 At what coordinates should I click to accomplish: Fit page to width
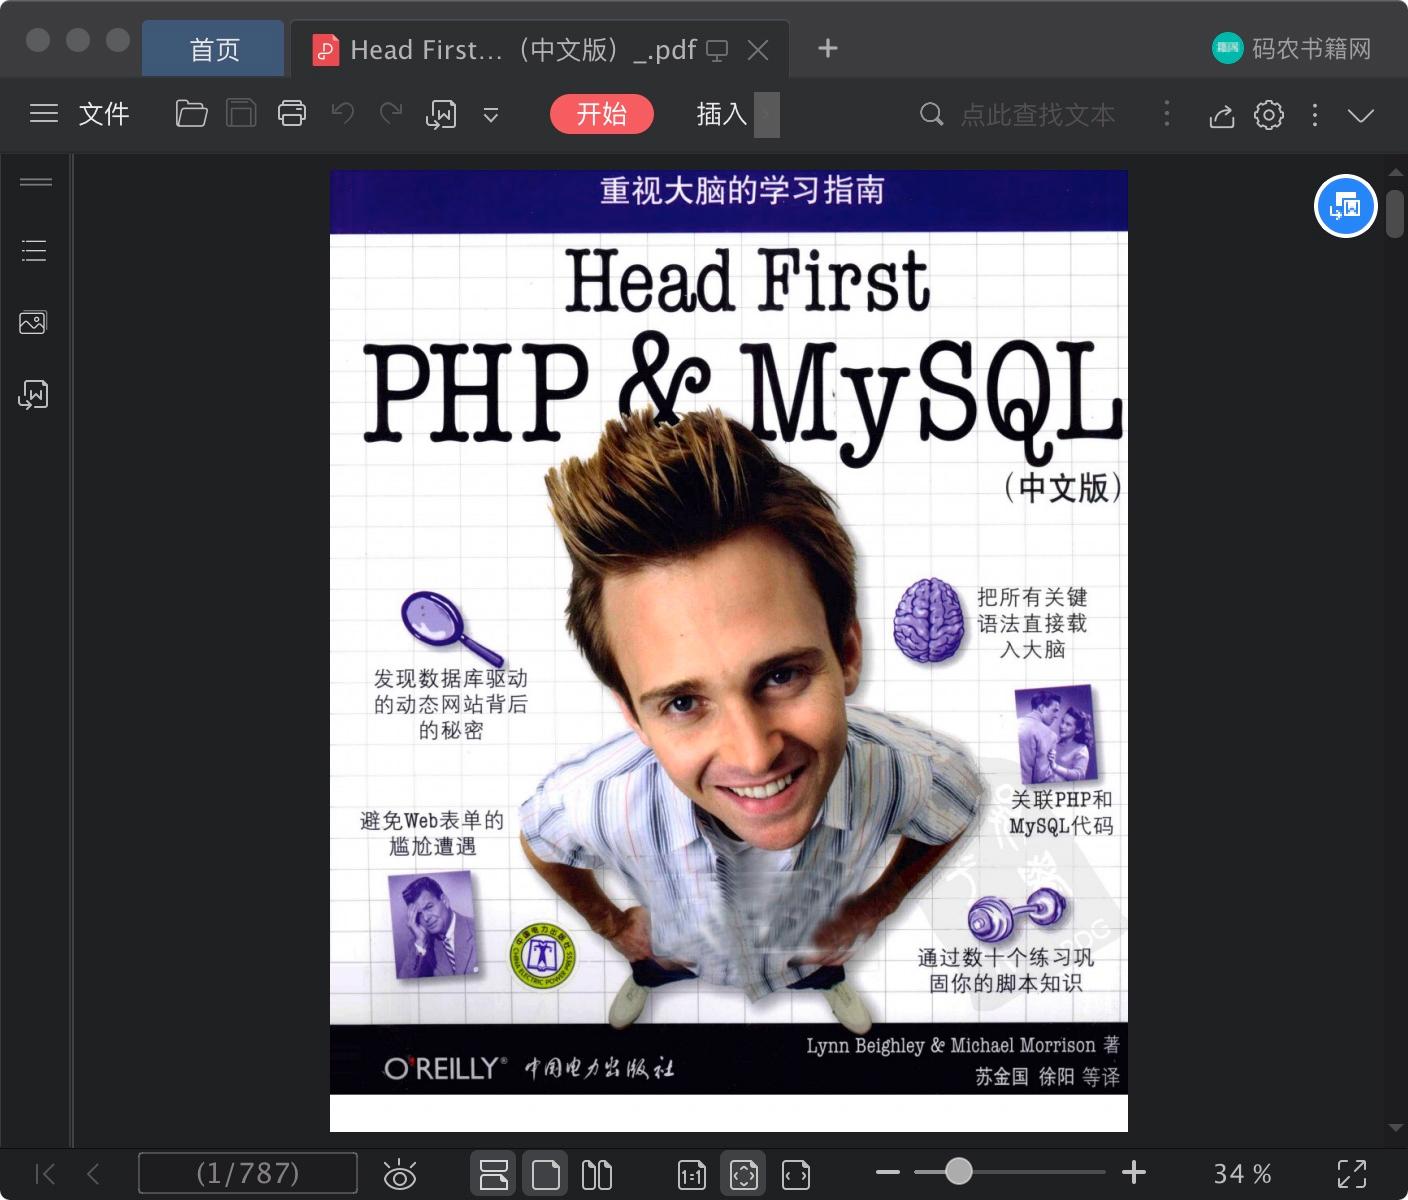click(796, 1175)
